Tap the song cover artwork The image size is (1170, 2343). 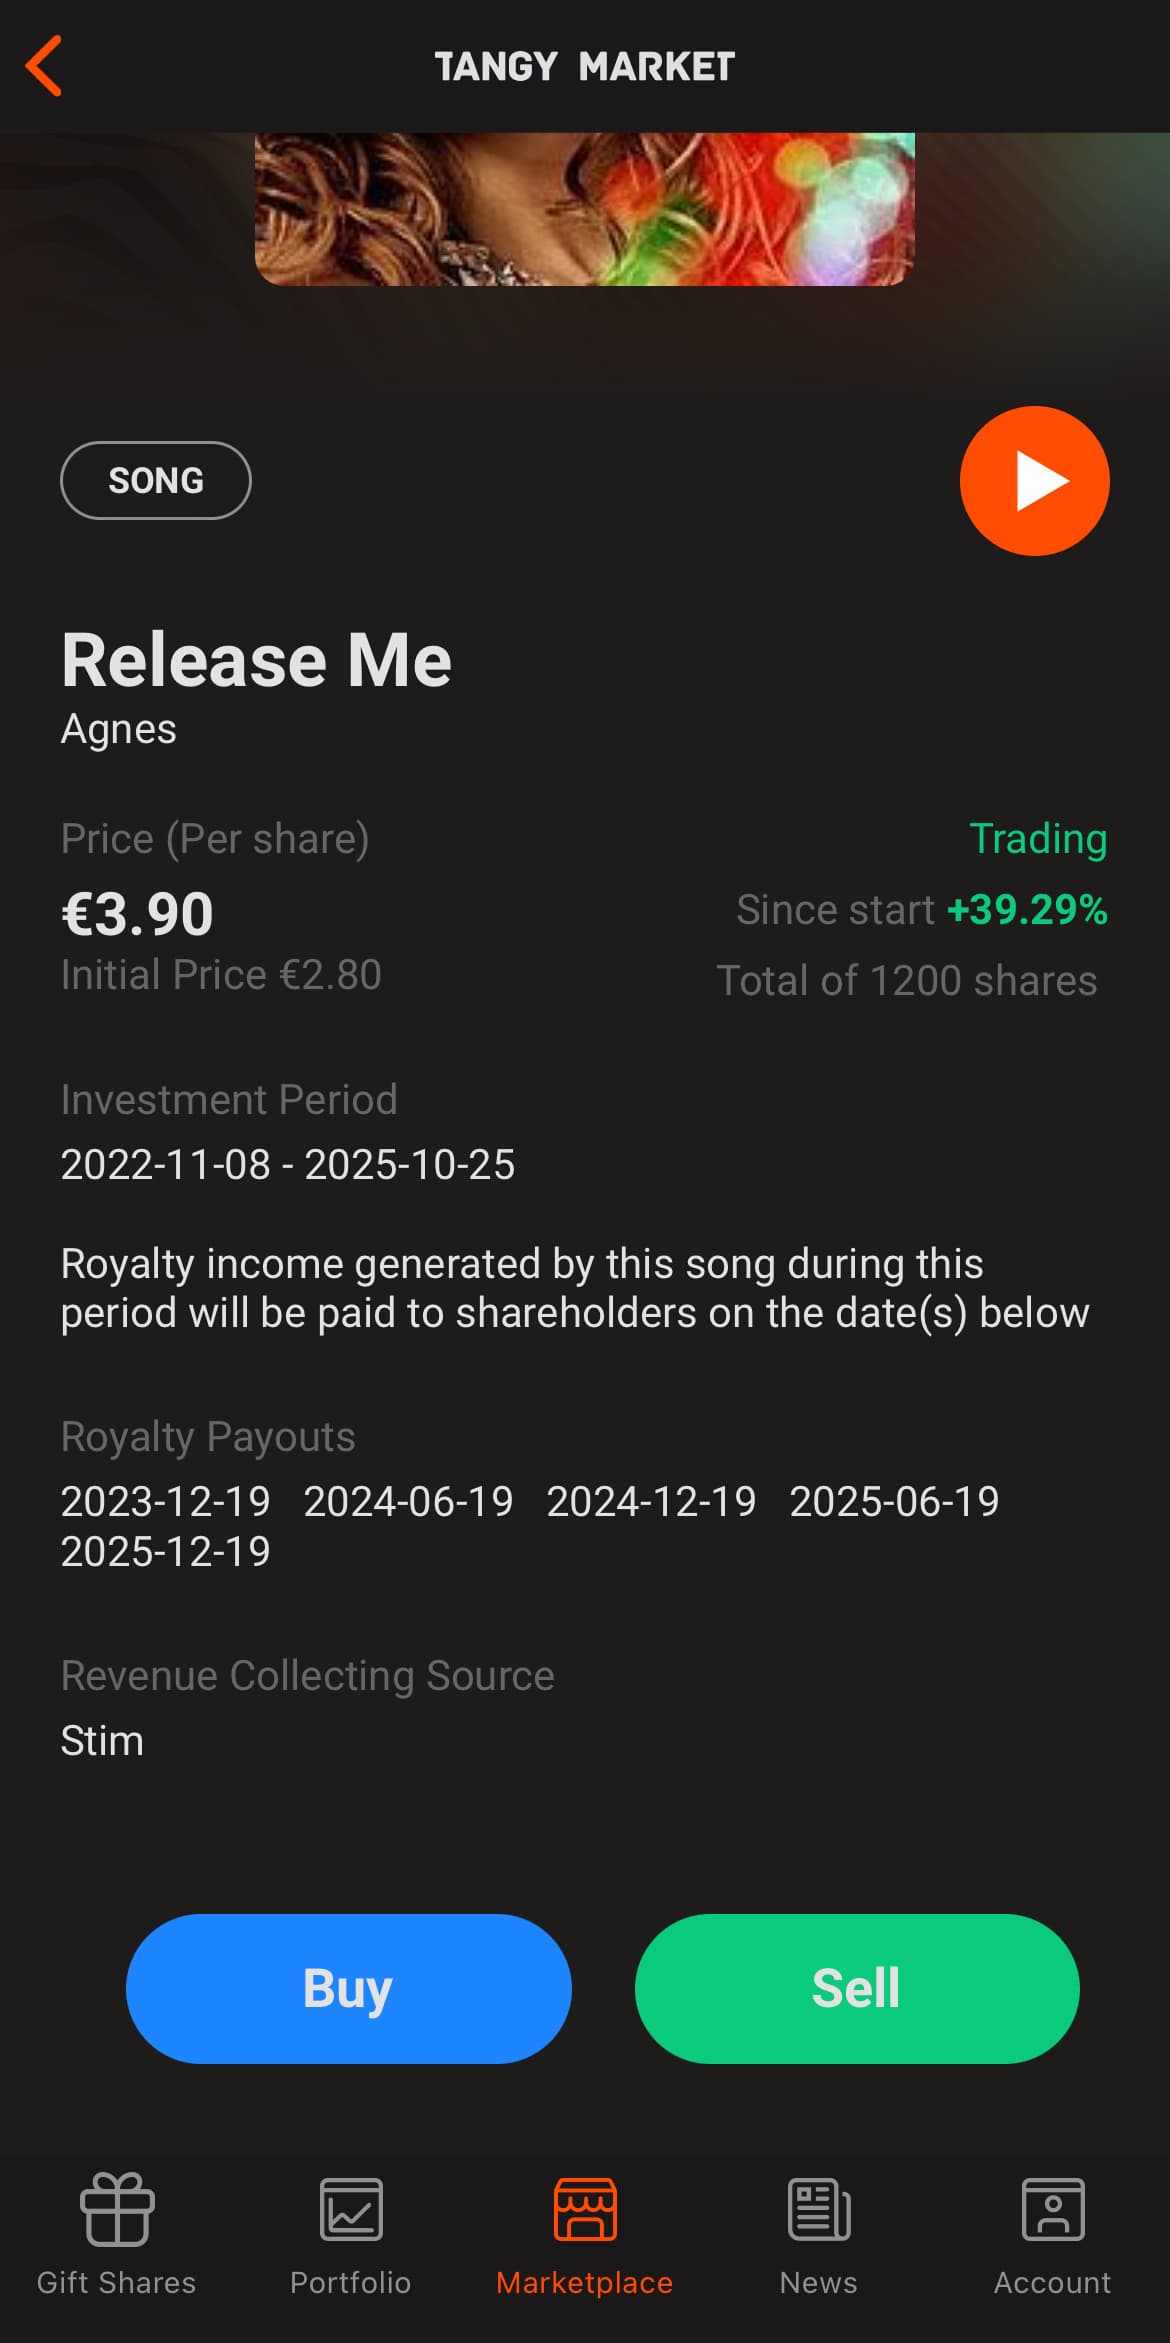[585, 210]
